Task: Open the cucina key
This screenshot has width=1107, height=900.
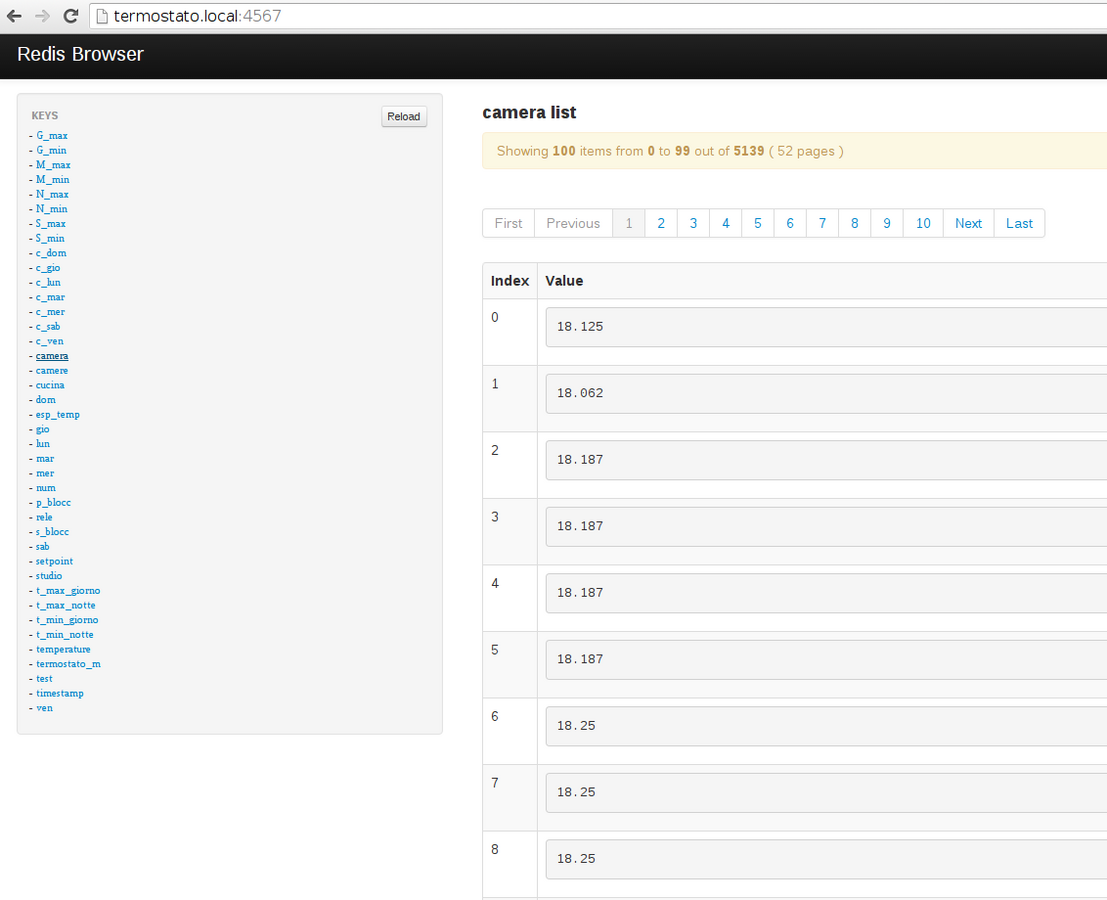Action: pos(50,385)
